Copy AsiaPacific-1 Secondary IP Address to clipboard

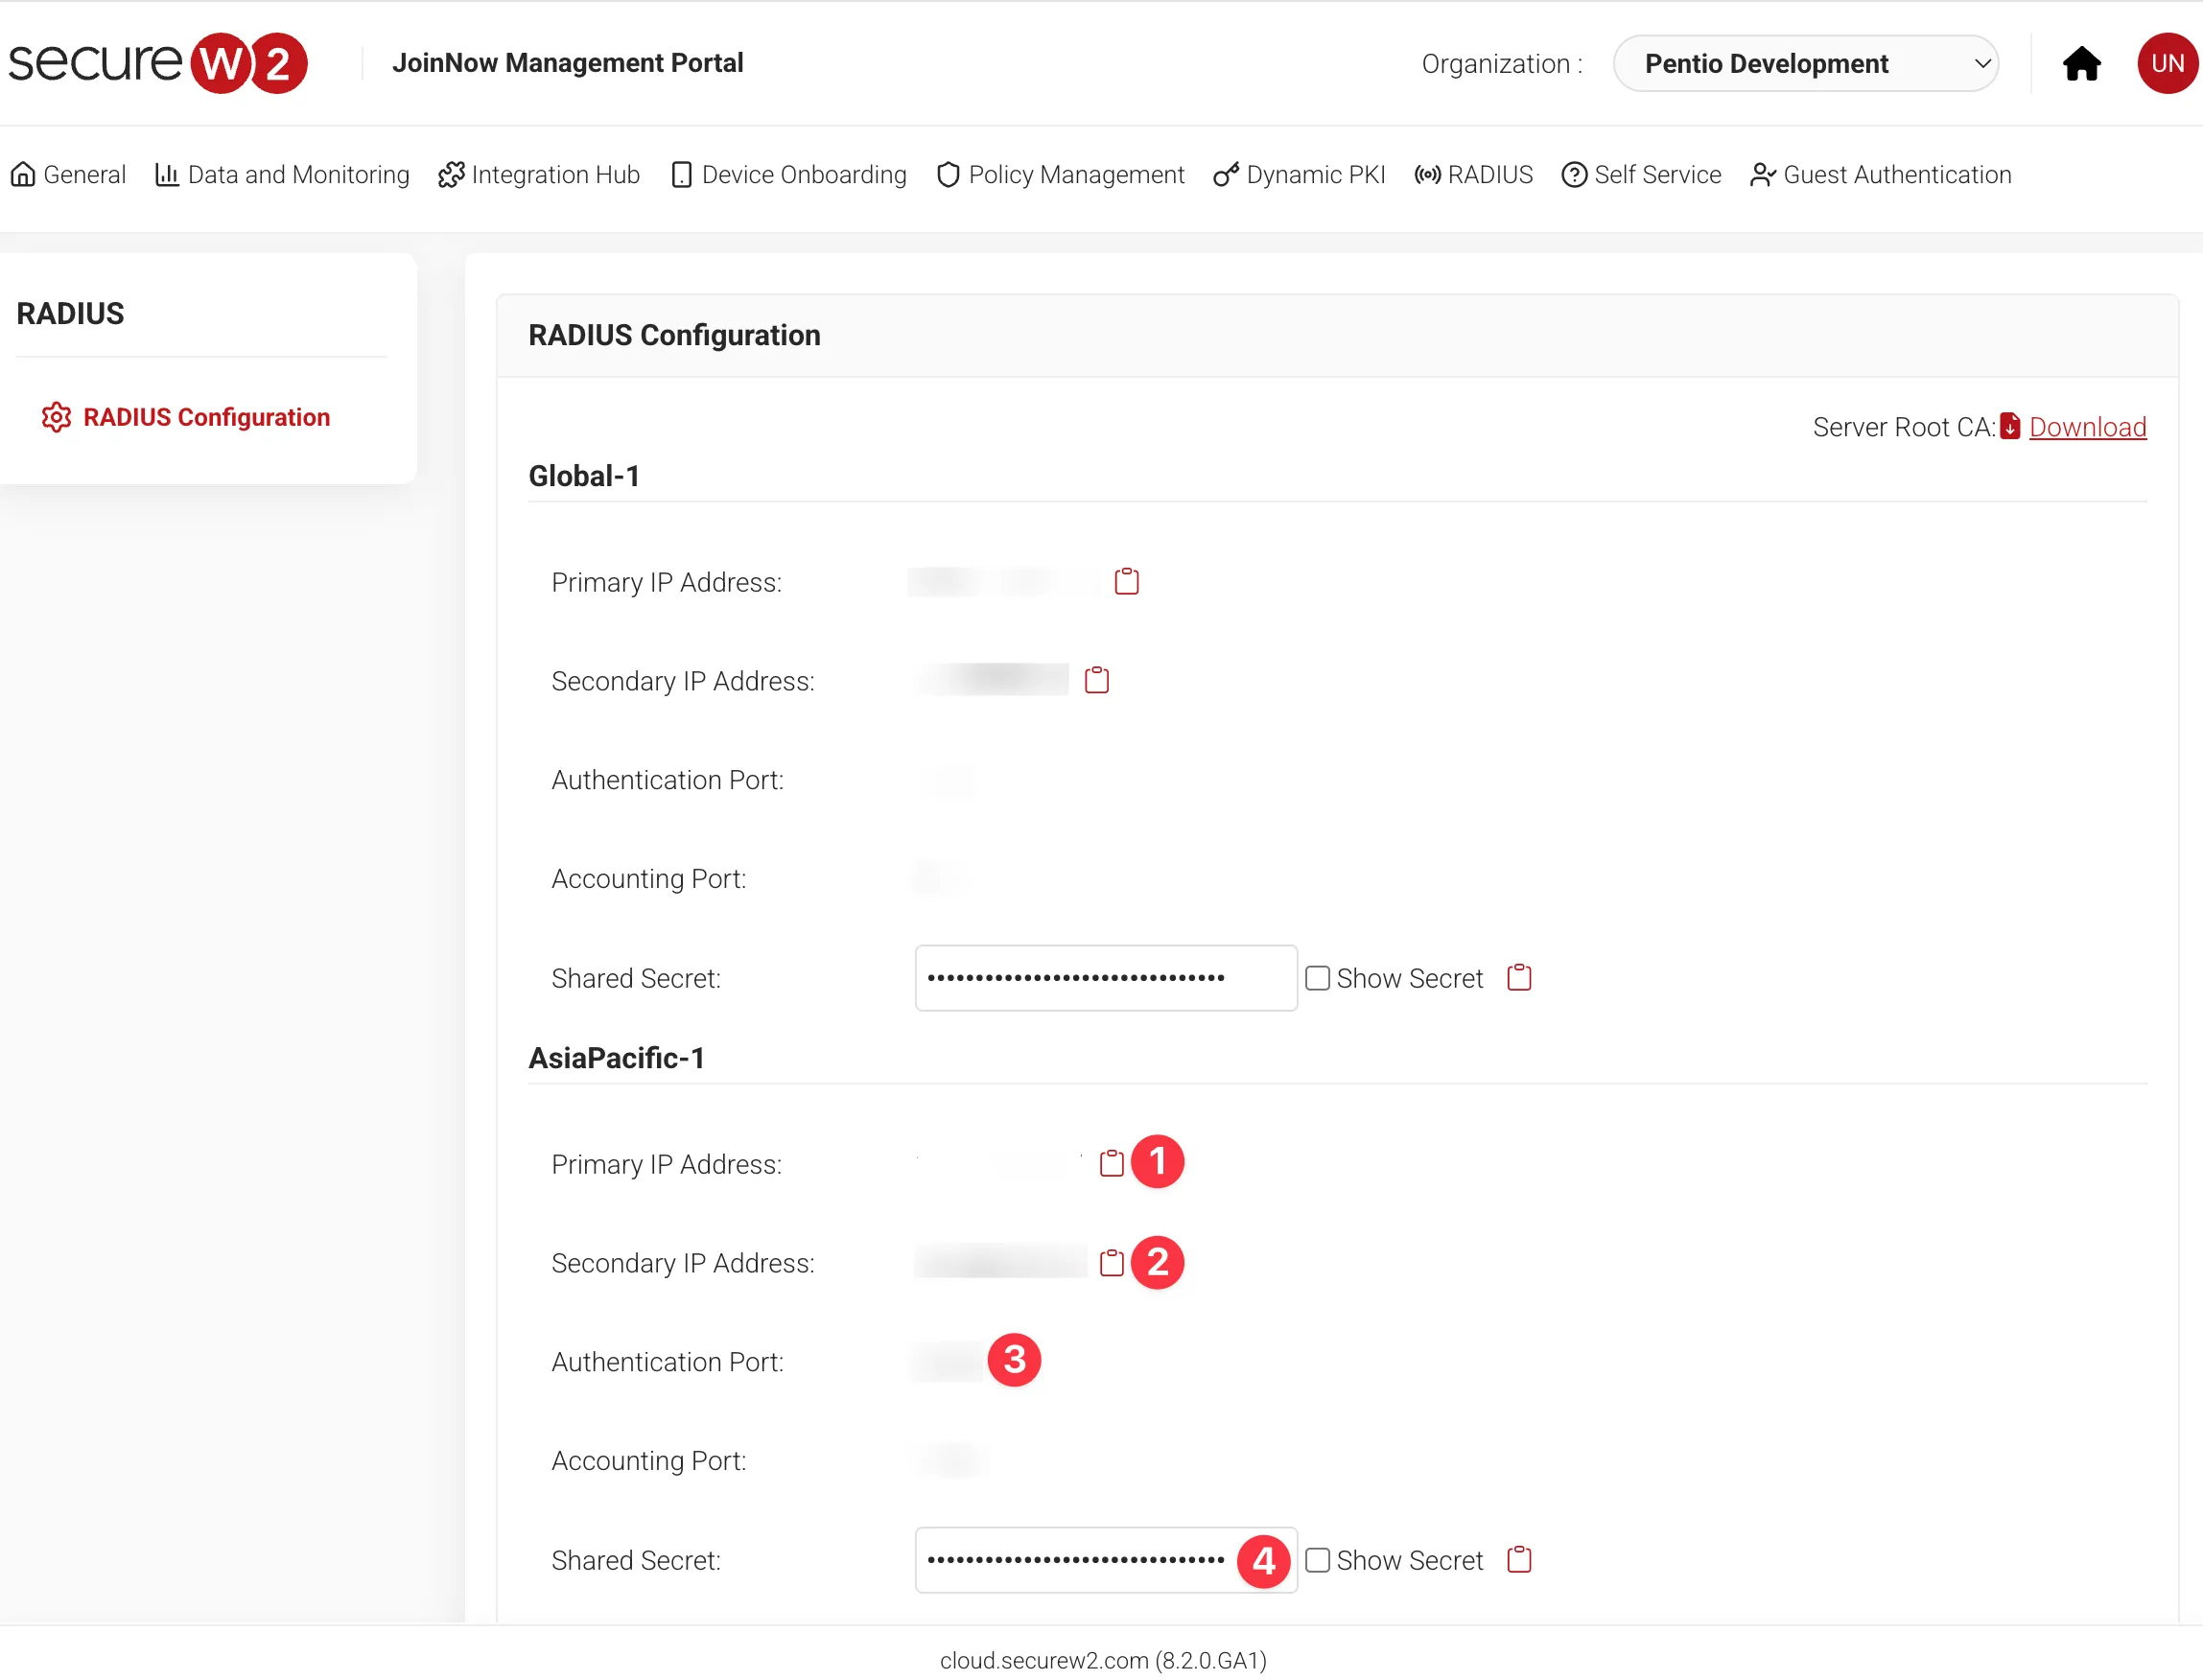1111,1262
